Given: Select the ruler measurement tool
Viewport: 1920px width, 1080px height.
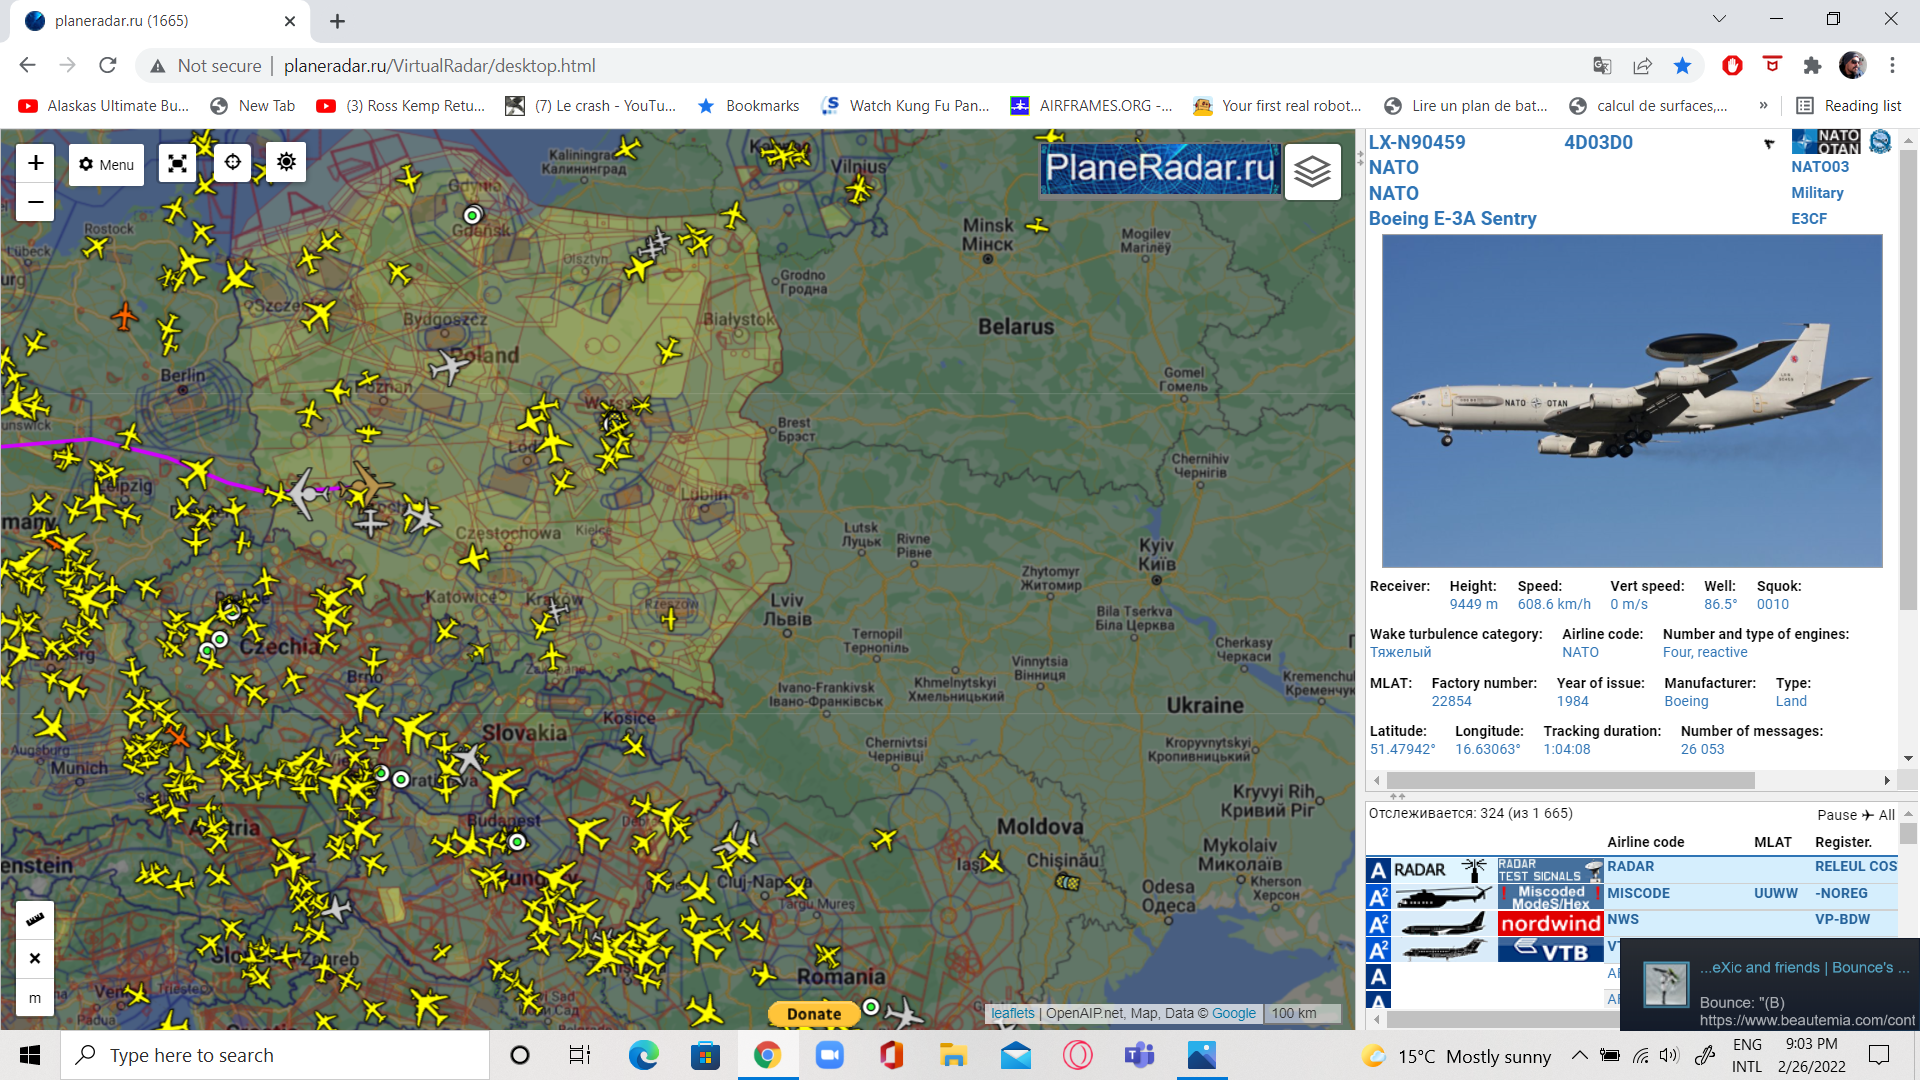Looking at the screenshot, I should tap(35, 919).
